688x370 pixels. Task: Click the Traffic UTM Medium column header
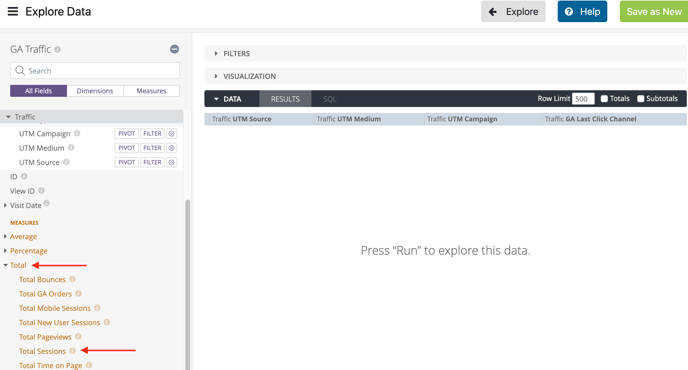pyautogui.click(x=369, y=119)
